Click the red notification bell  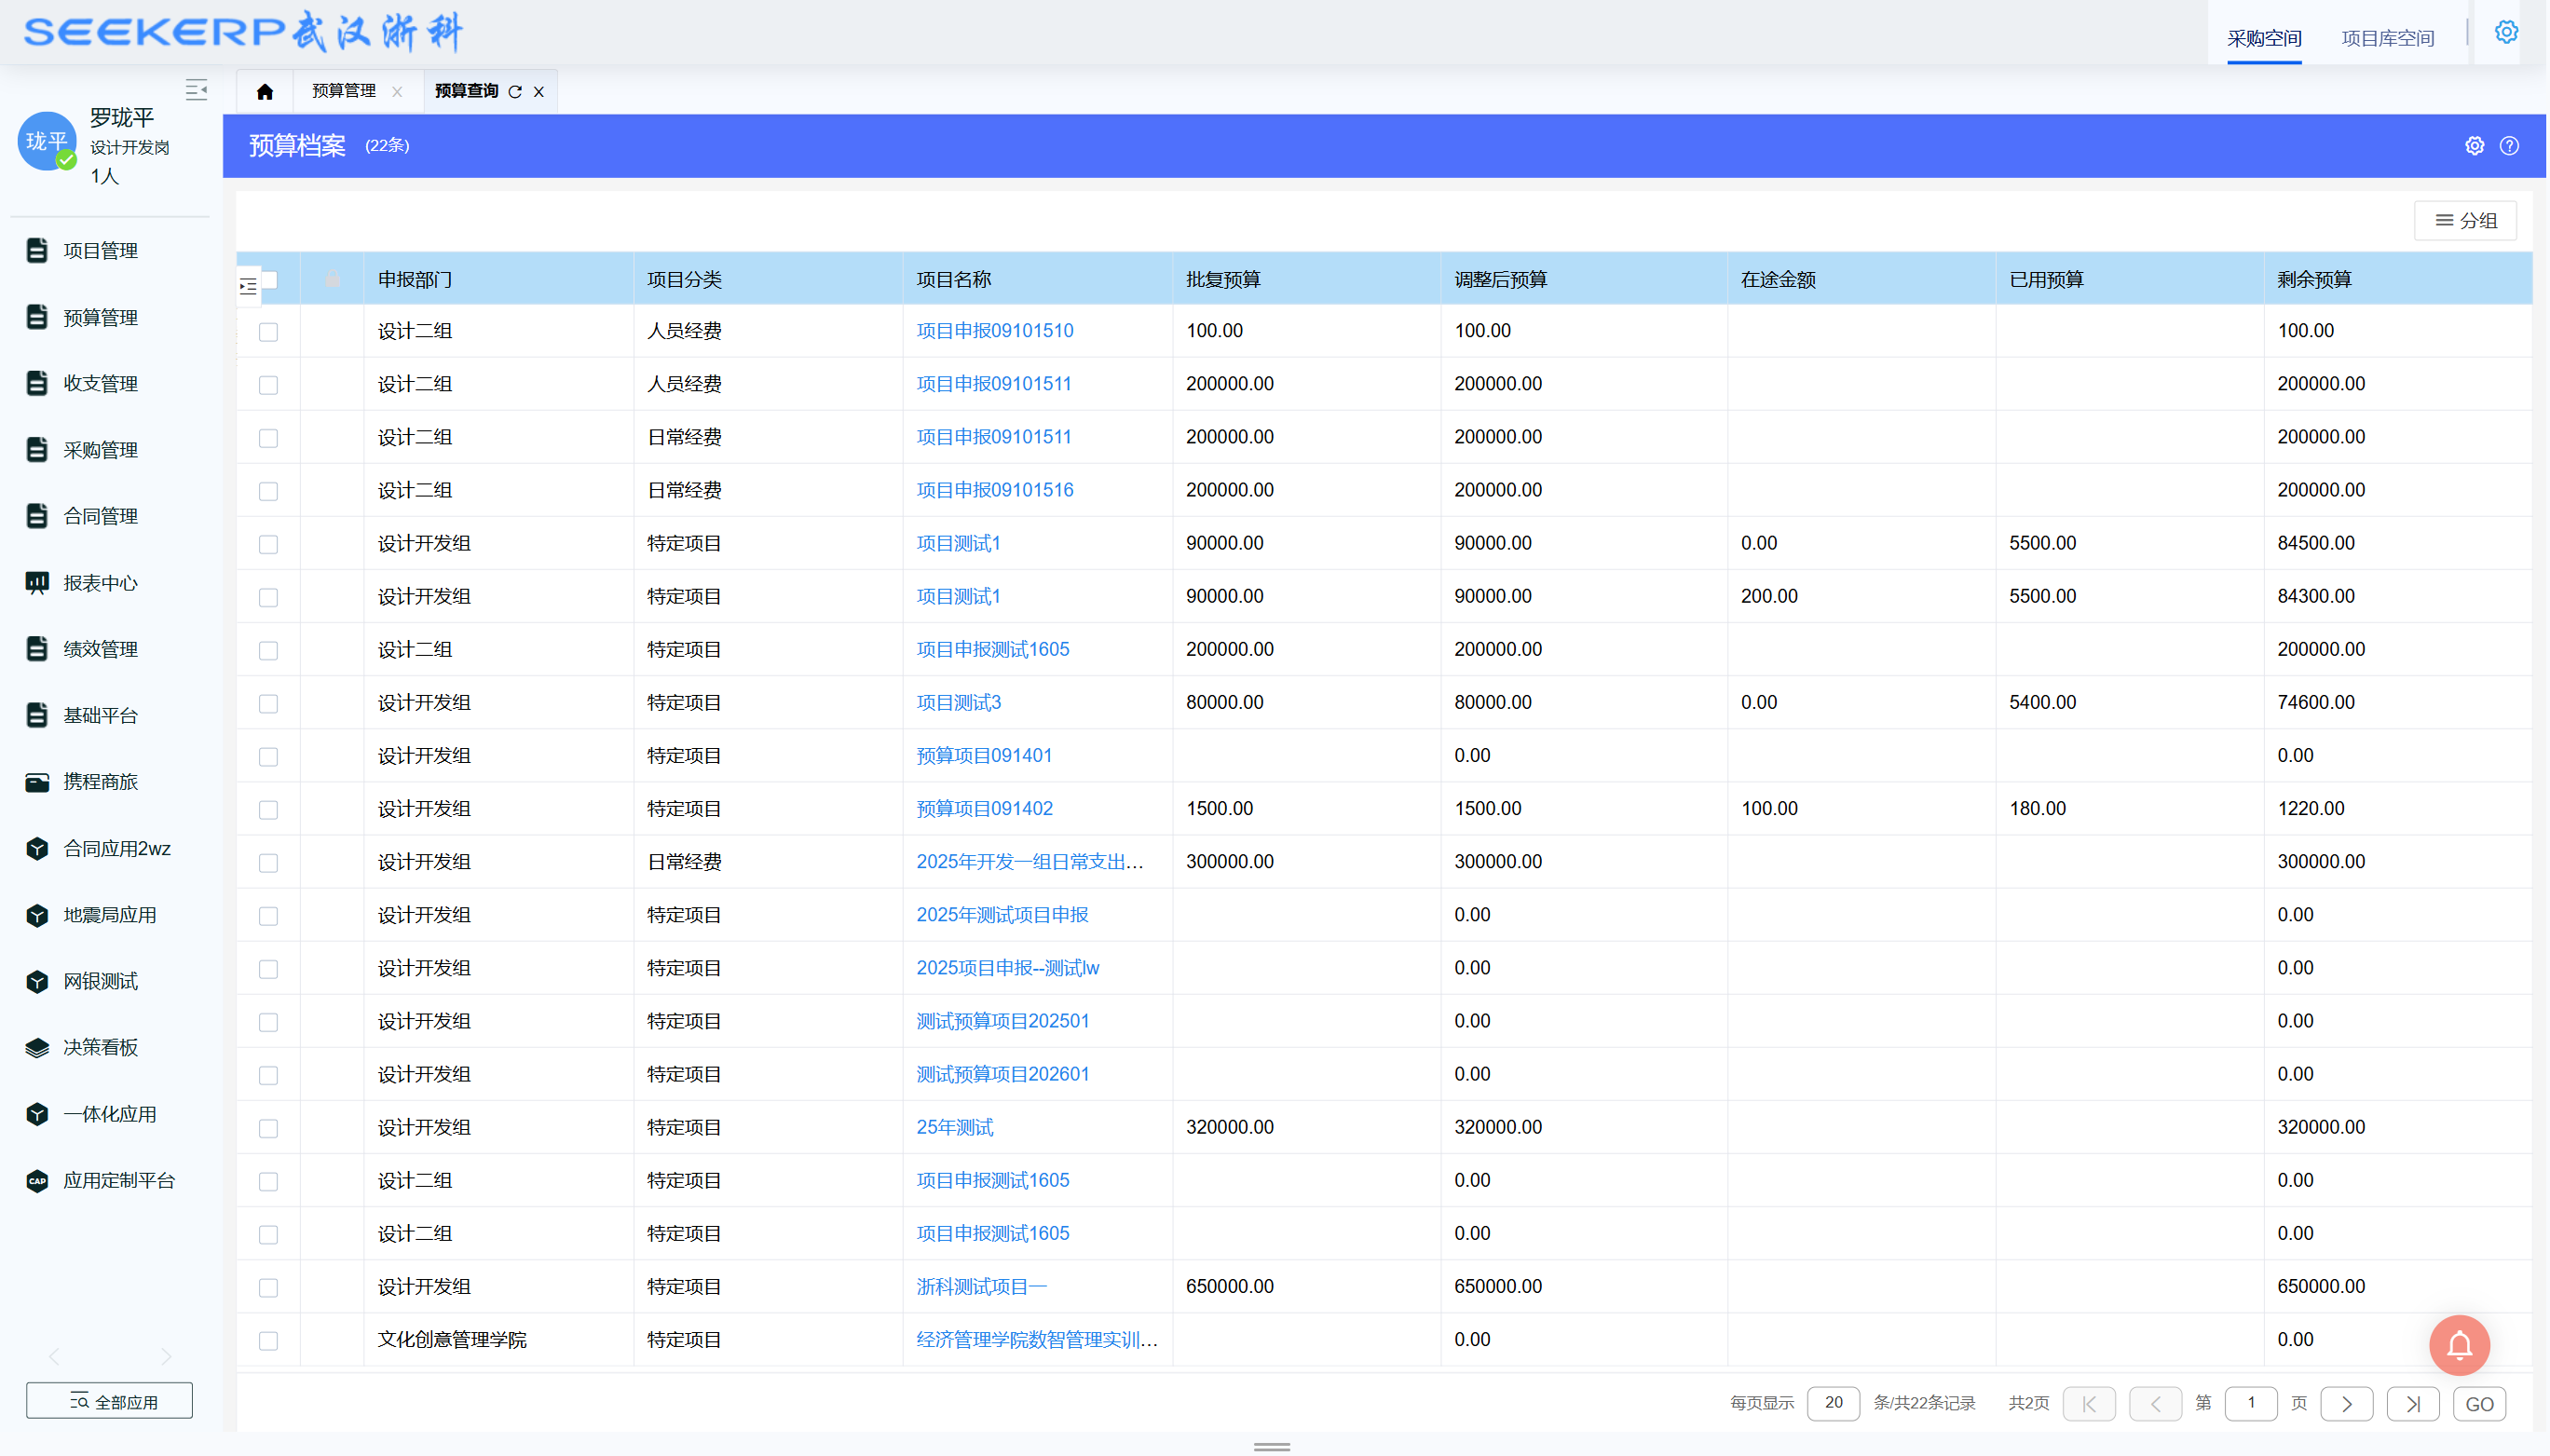[2460, 1346]
